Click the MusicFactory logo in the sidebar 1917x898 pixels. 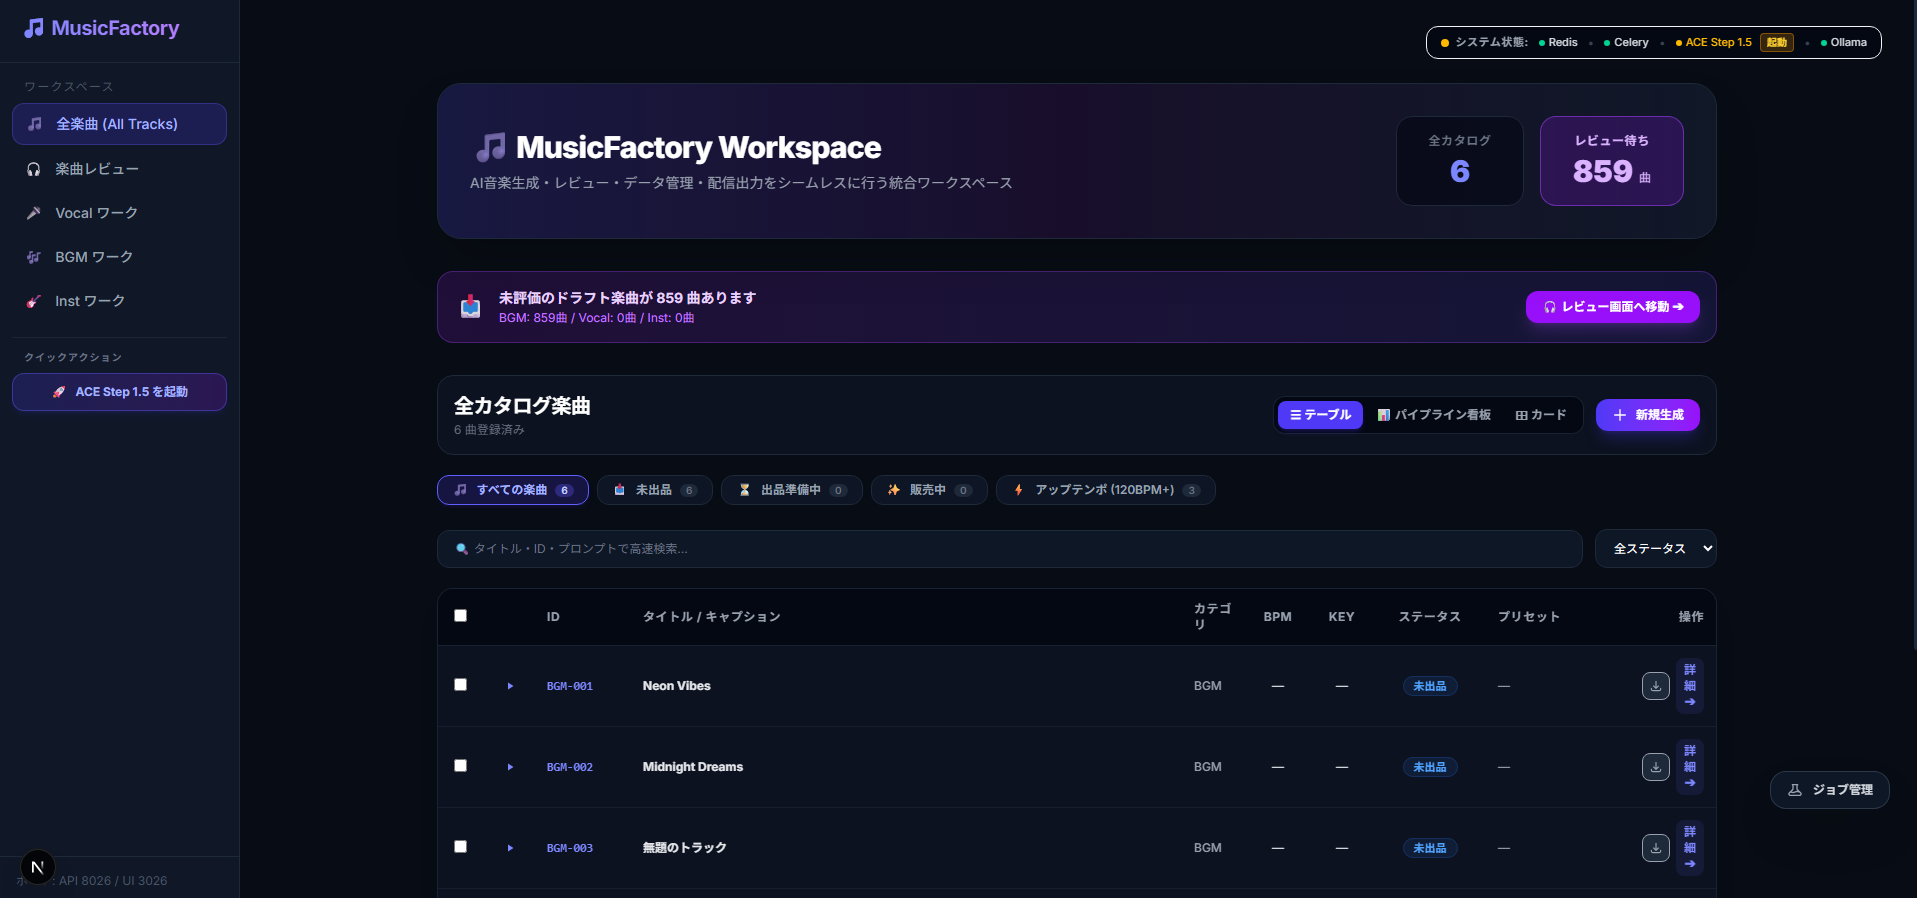(x=102, y=28)
